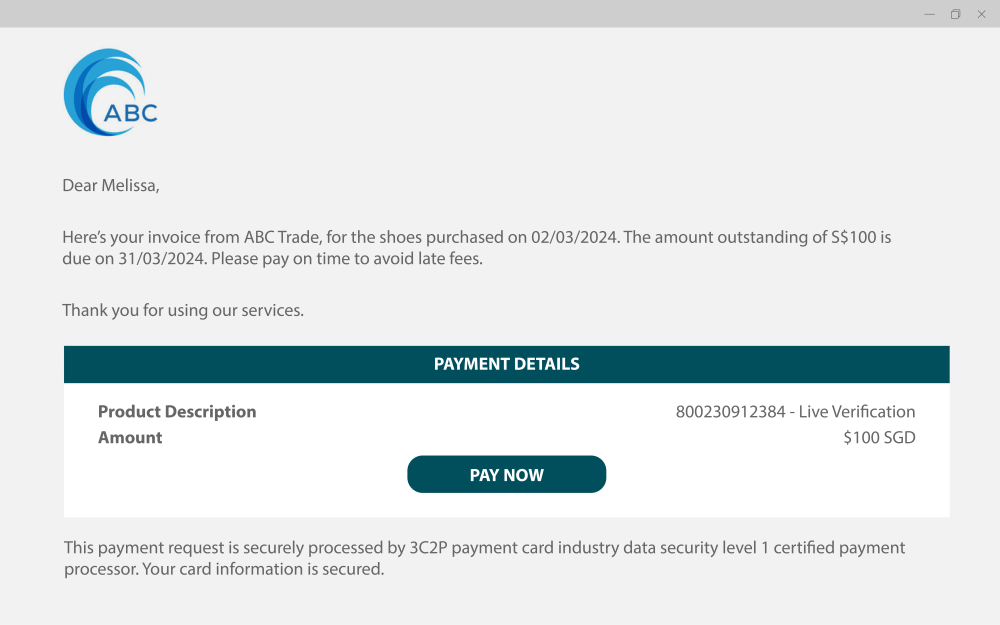1000x625 pixels.
Task: Click the white payment details panel
Action: pyautogui.click(x=506, y=450)
